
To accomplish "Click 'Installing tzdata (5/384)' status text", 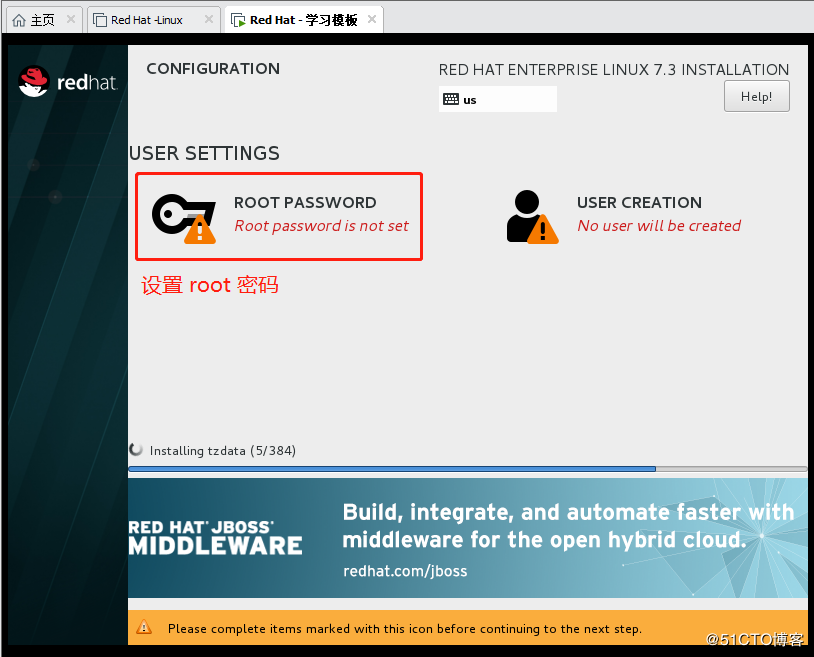I will point(223,450).
